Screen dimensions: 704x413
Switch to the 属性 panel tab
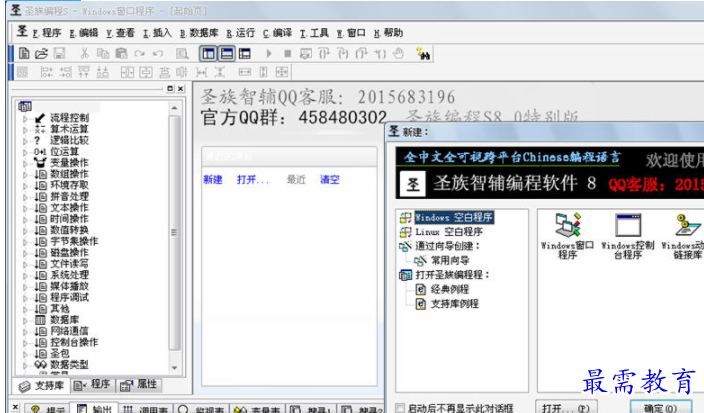pyautogui.click(x=138, y=385)
